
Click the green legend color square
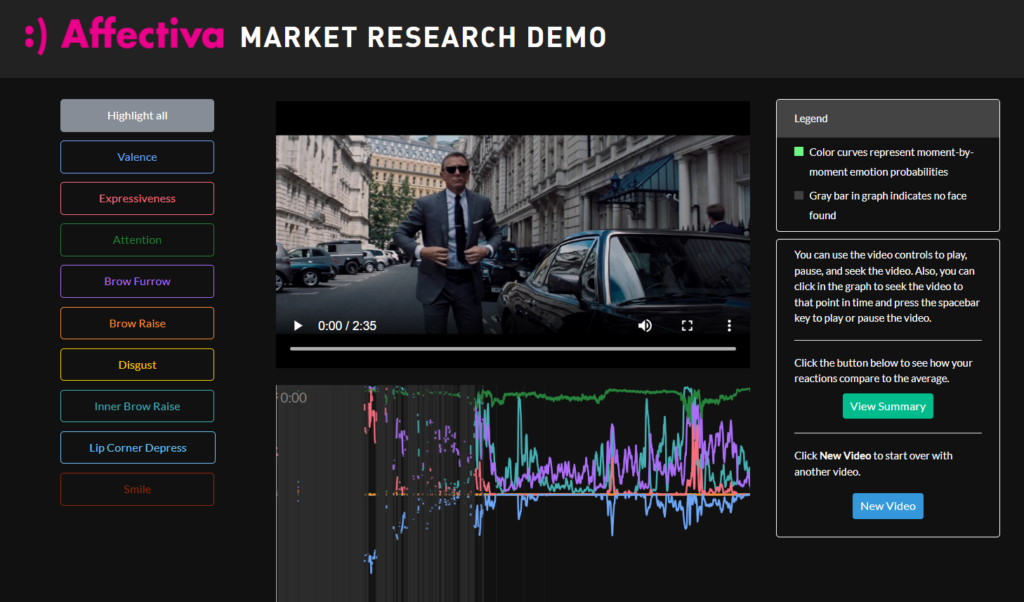(799, 152)
